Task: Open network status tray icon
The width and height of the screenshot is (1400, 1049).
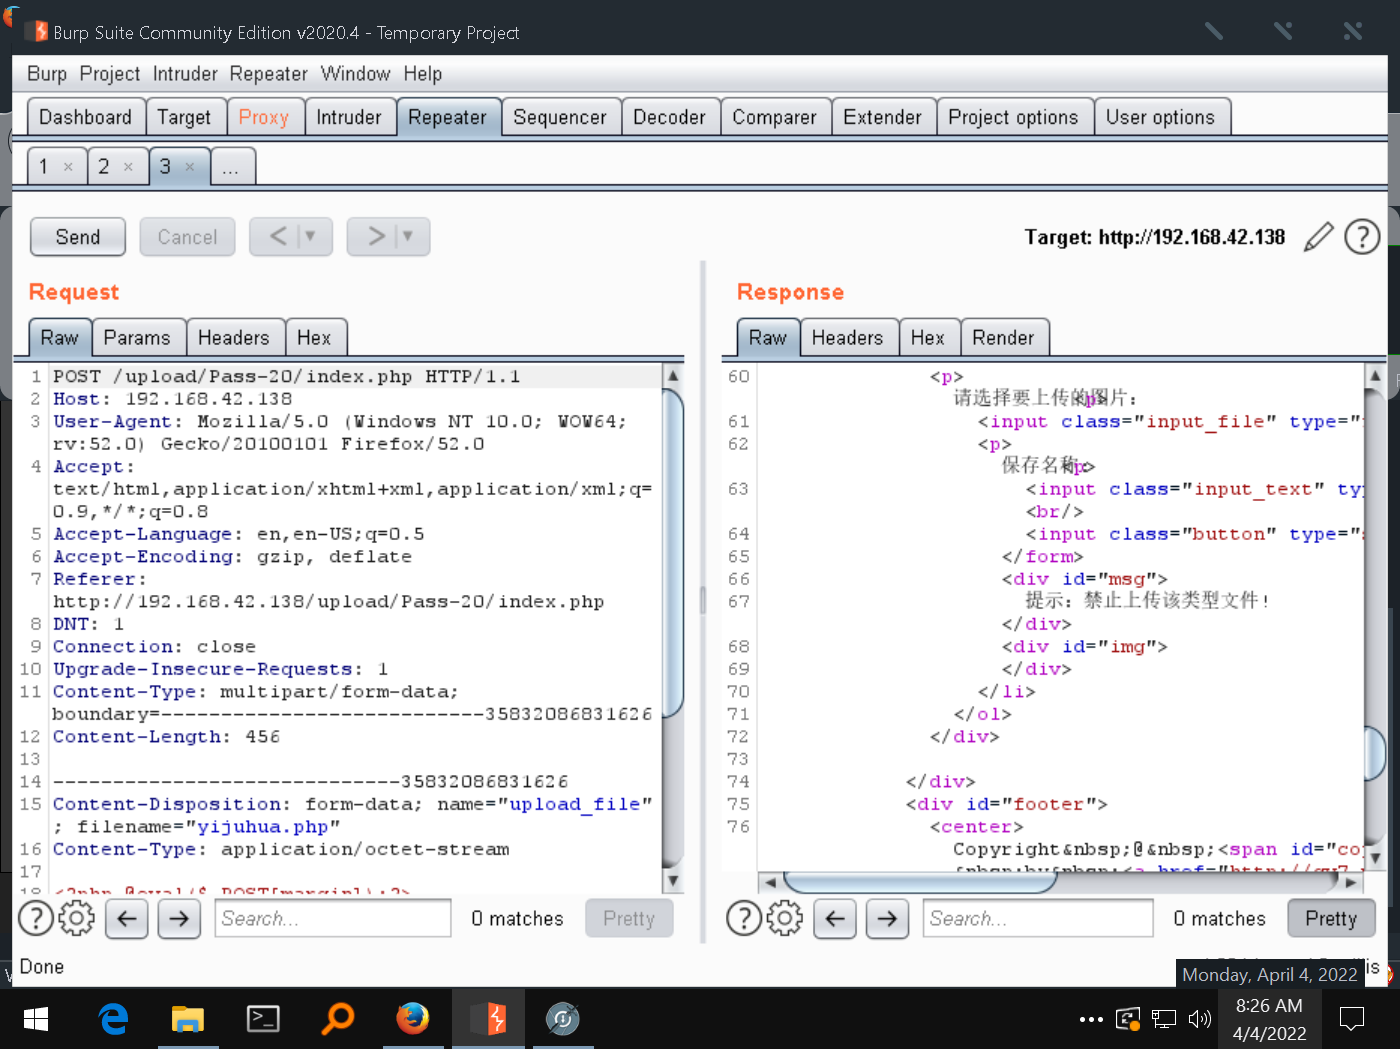Action: coord(1164,1019)
